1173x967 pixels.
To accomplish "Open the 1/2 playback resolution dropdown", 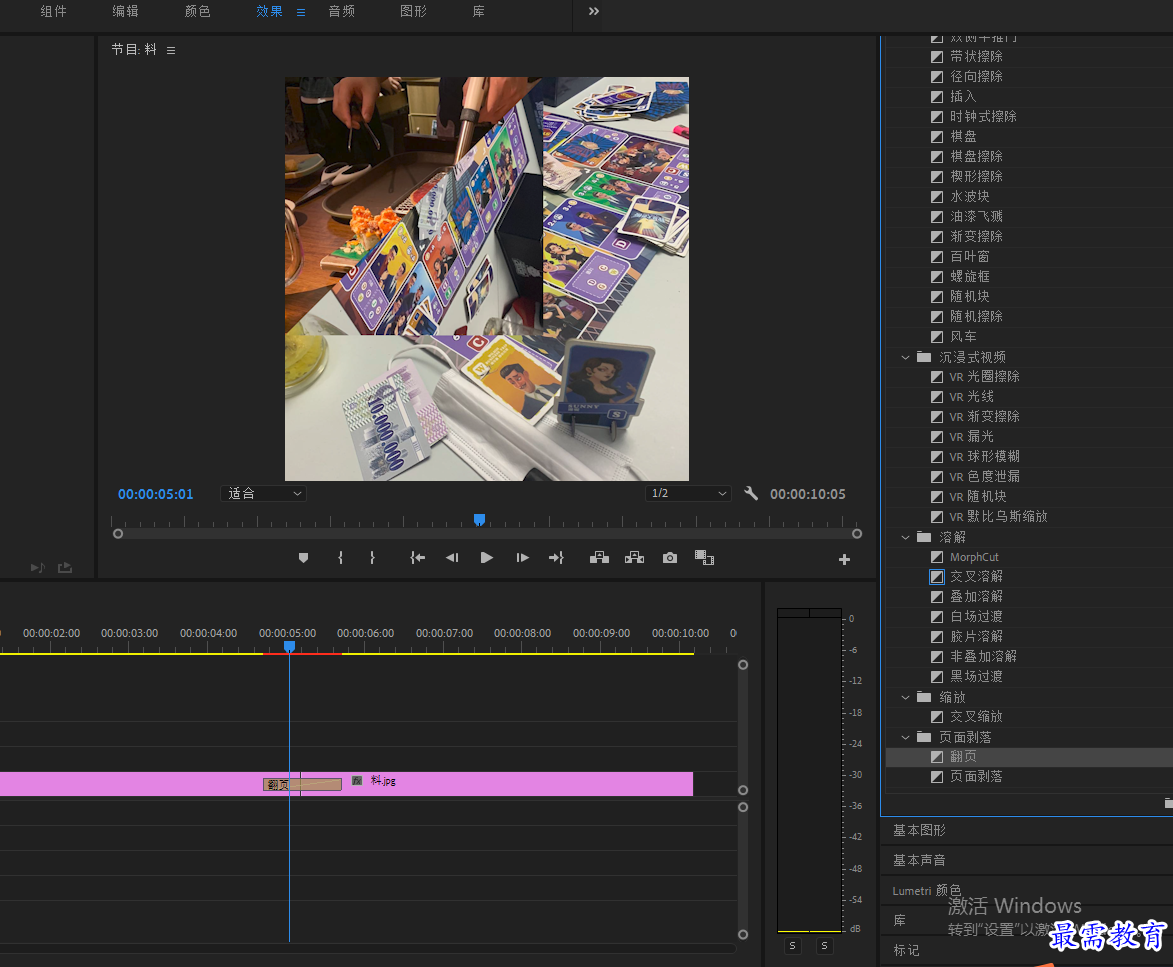I will pyautogui.click(x=688, y=494).
